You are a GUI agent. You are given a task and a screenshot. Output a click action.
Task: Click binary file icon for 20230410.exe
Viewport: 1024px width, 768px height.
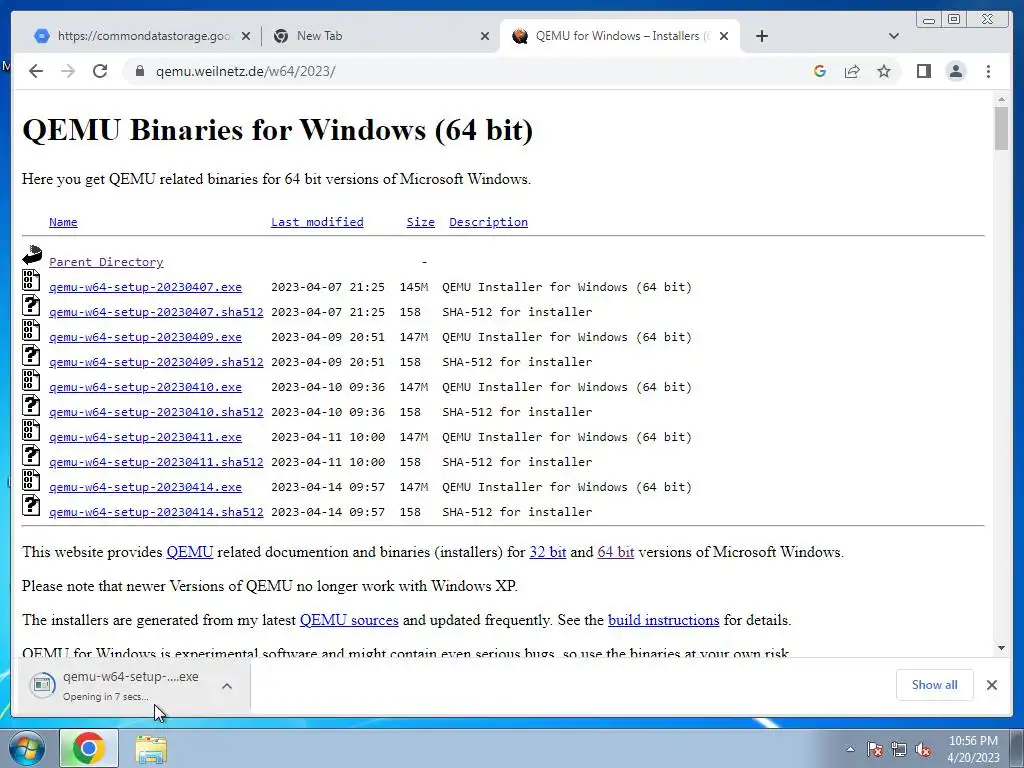tap(31, 380)
